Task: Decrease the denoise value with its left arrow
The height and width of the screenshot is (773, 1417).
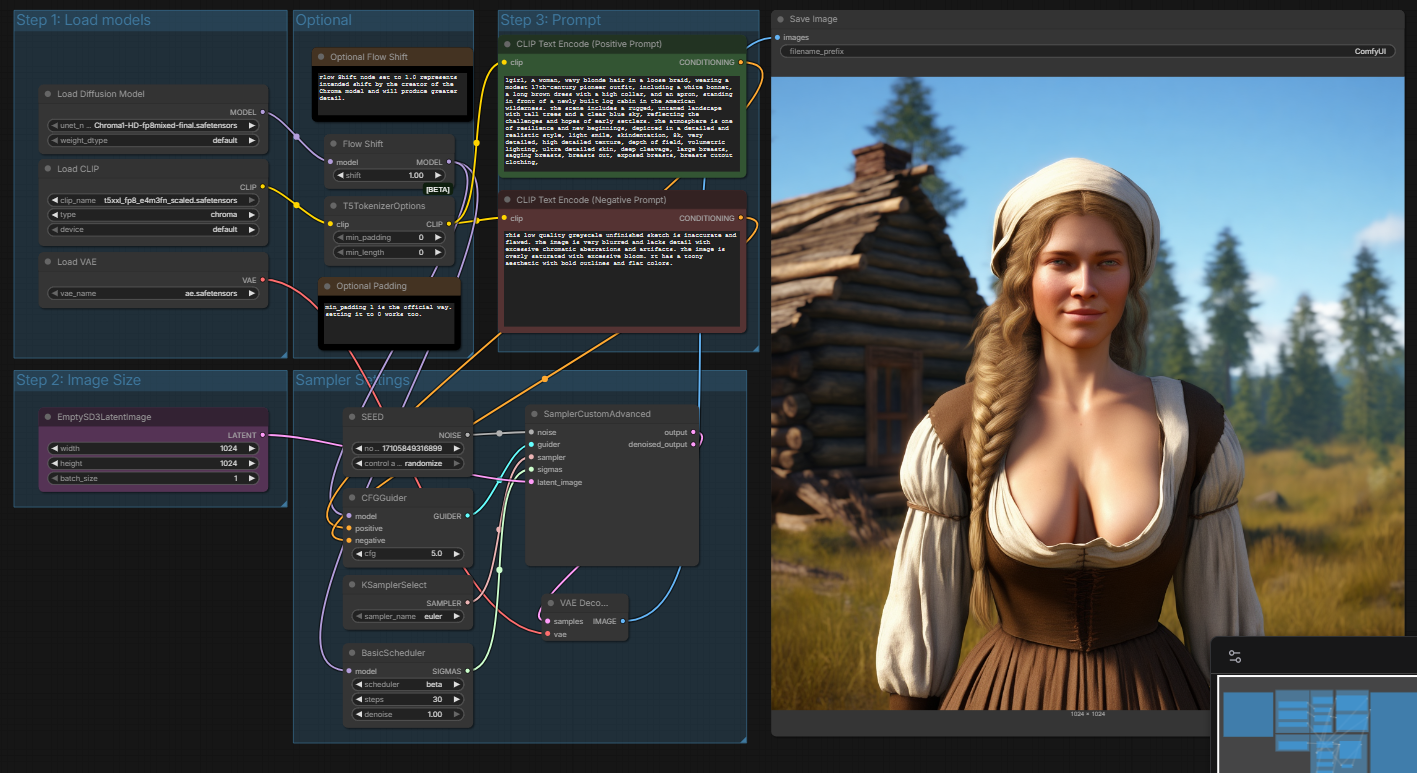Action: tap(358, 714)
